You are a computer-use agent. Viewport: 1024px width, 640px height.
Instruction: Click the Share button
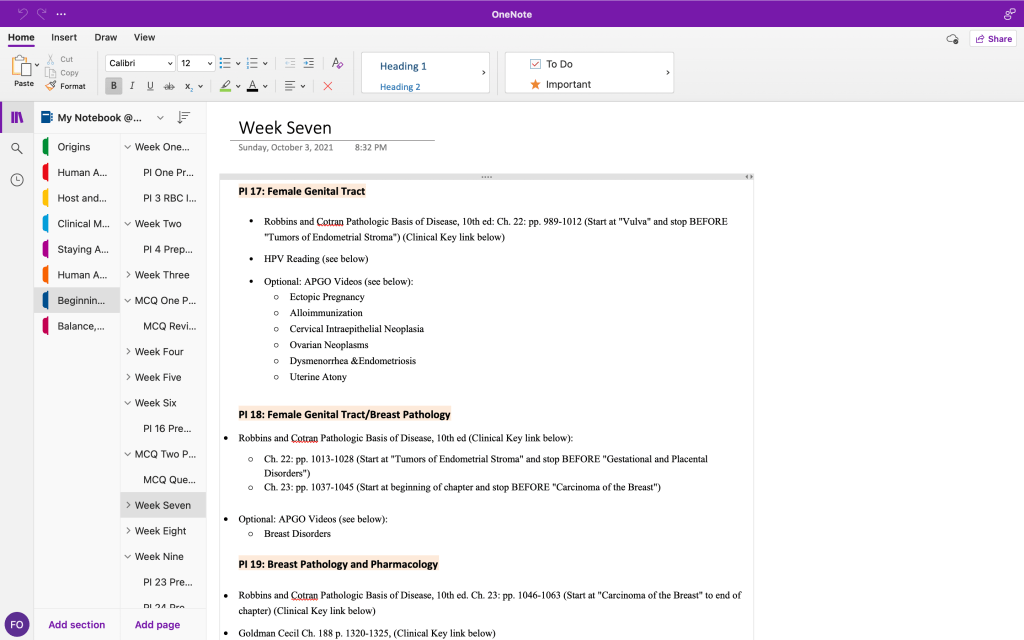(992, 39)
